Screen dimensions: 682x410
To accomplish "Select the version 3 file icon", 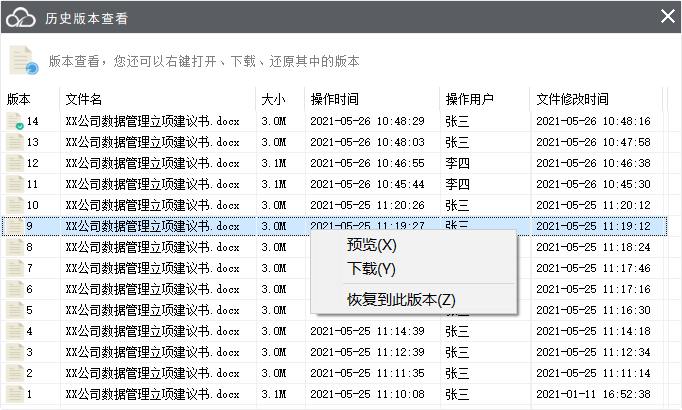I will pos(14,352).
